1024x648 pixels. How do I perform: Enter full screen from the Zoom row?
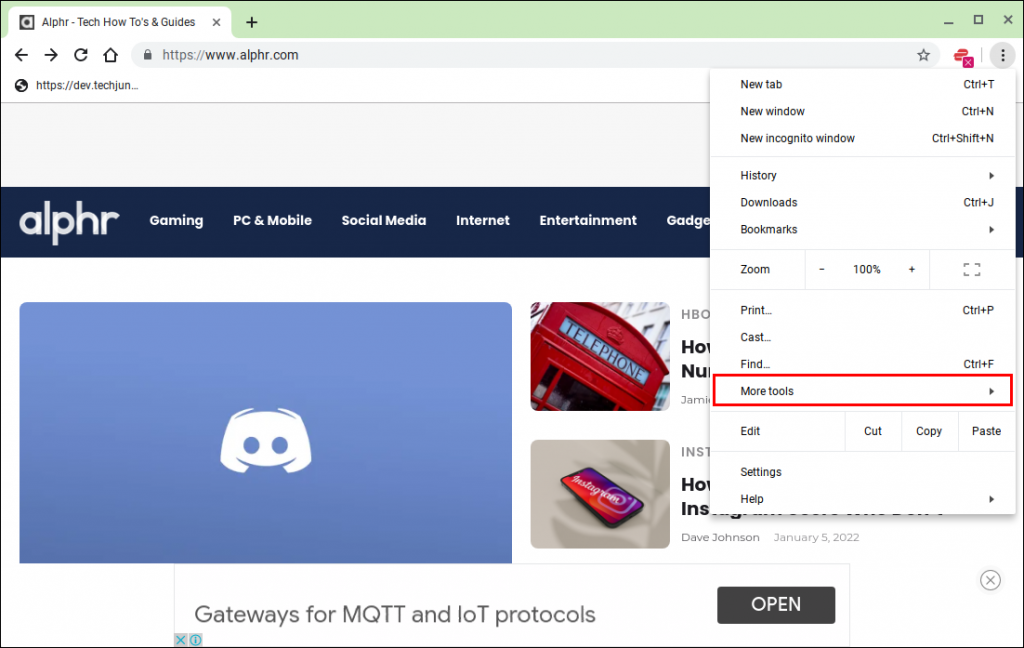point(971,269)
